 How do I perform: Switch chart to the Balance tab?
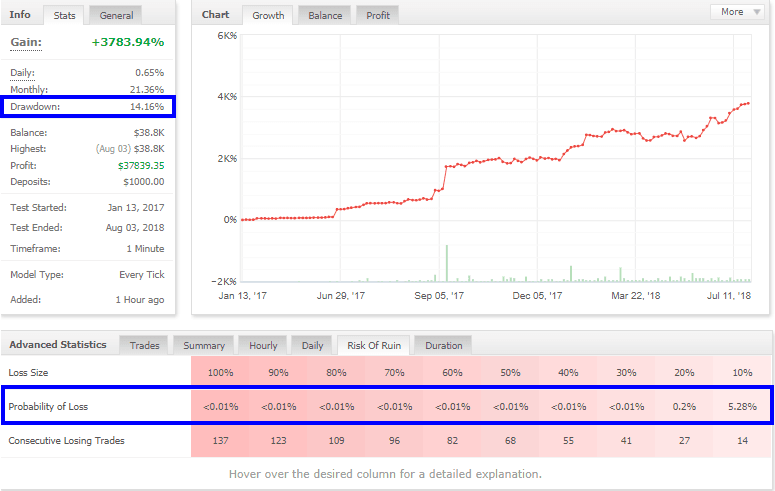(x=324, y=15)
